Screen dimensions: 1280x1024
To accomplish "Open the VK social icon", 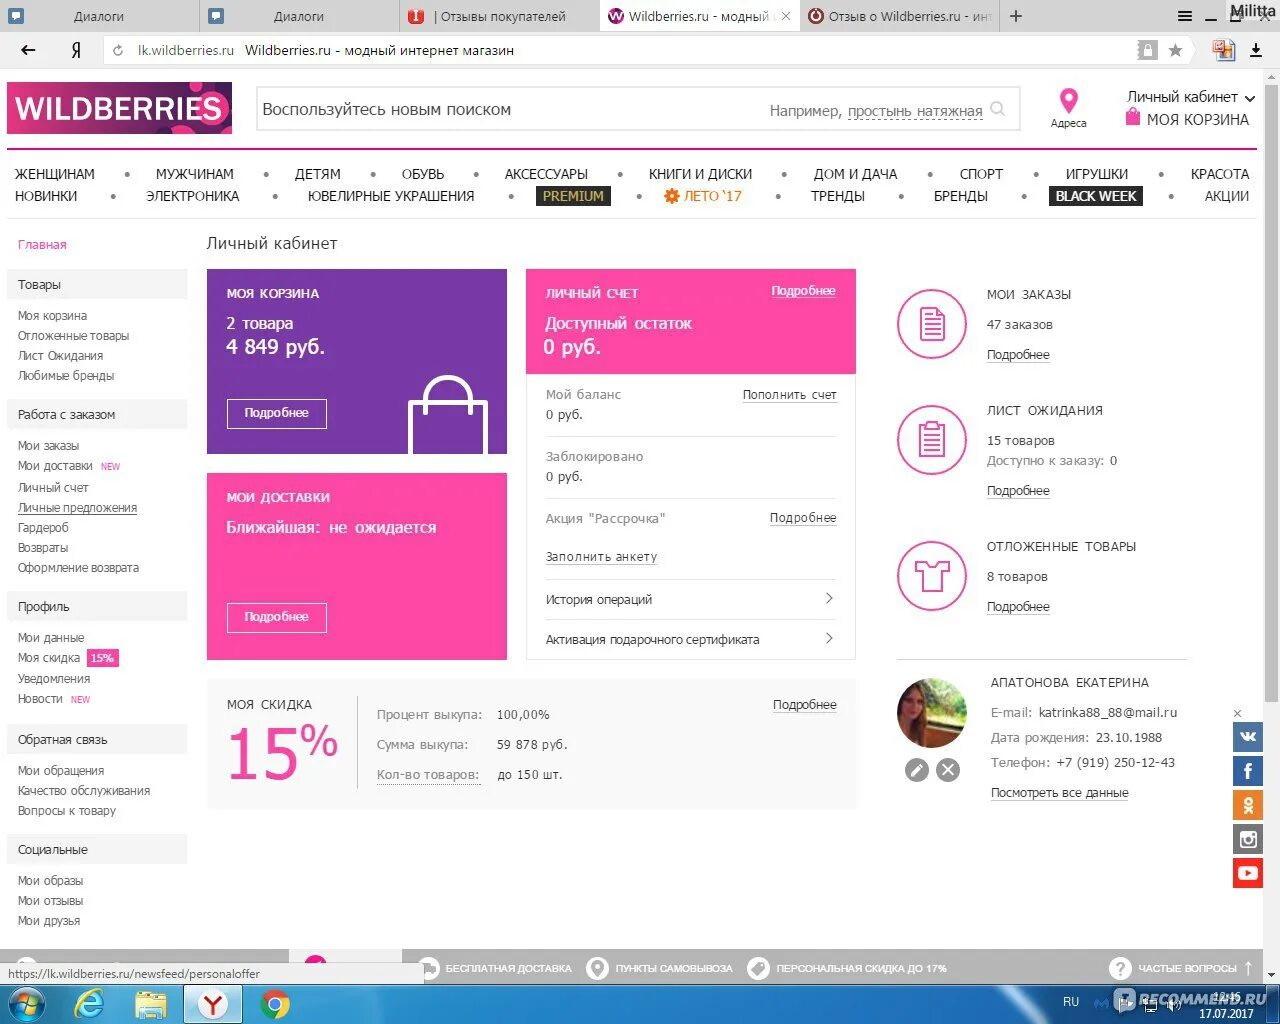I will 1247,737.
